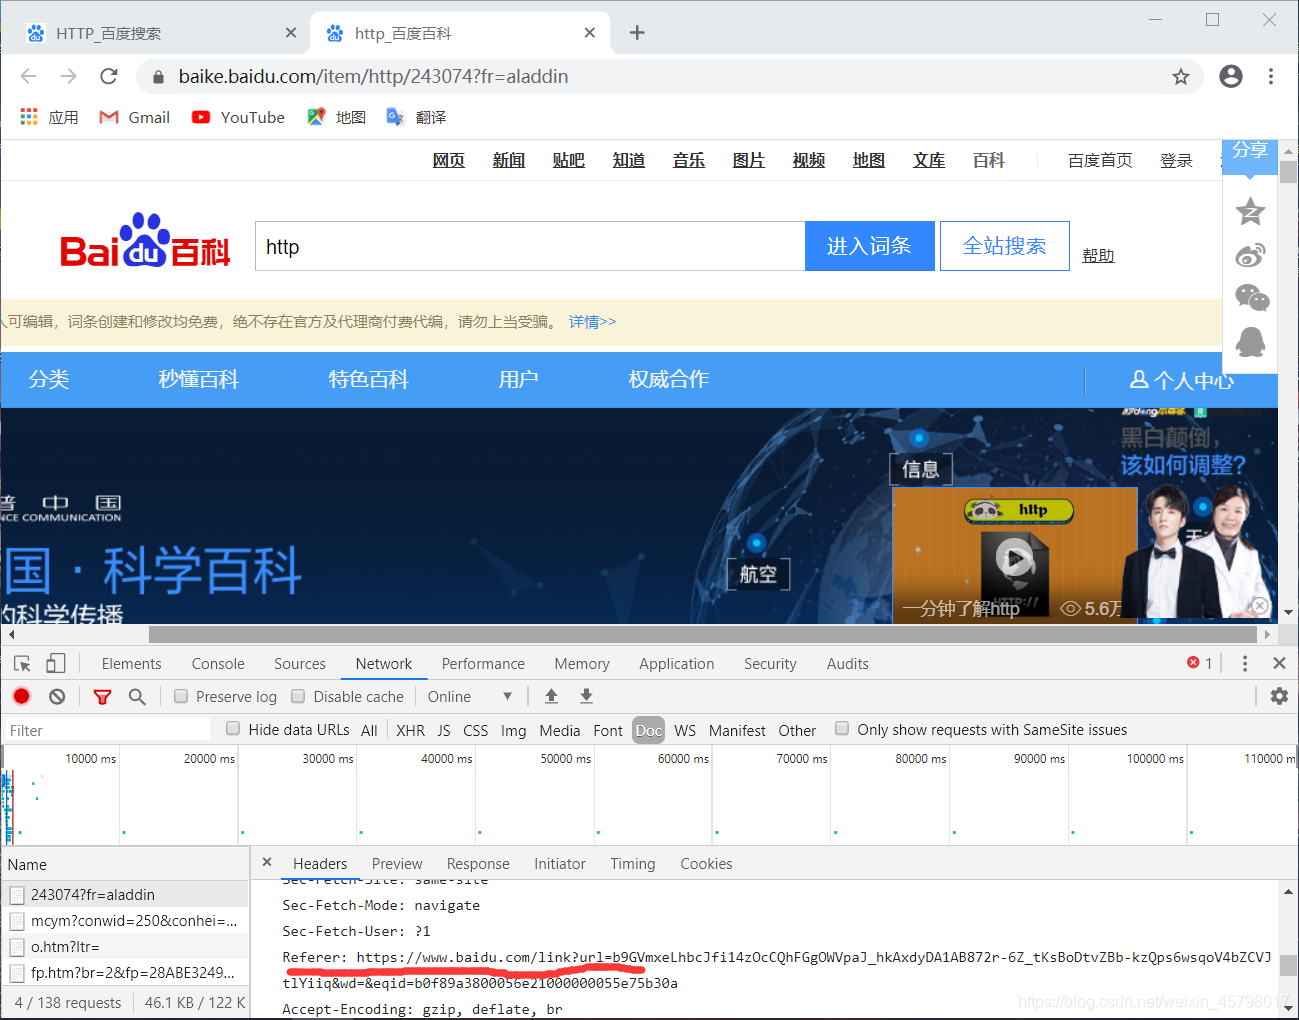1299x1020 pixels.
Task: Share to WeChat icon
Action: [1251, 298]
